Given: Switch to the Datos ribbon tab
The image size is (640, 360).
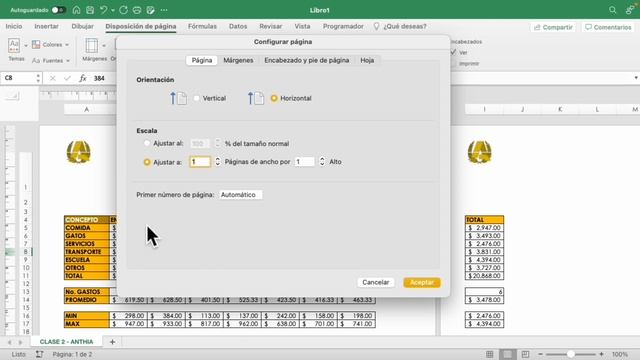Looking at the screenshot, I should tap(238, 26).
